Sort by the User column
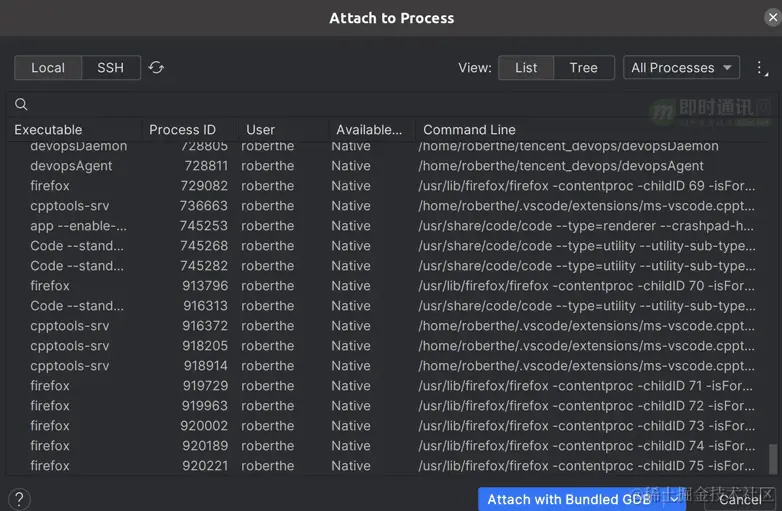The height and width of the screenshot is (511, 782). [260, 130]
